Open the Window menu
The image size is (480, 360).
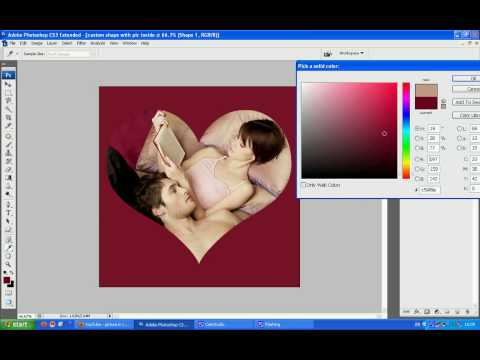[x=129, y=43]
